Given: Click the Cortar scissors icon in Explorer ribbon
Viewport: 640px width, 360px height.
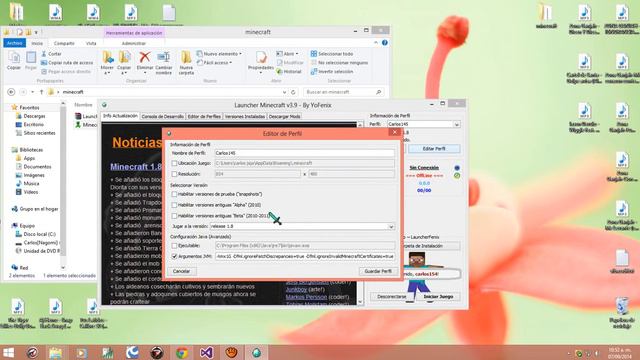Looking at the screenshot, I should pos(44,54).
